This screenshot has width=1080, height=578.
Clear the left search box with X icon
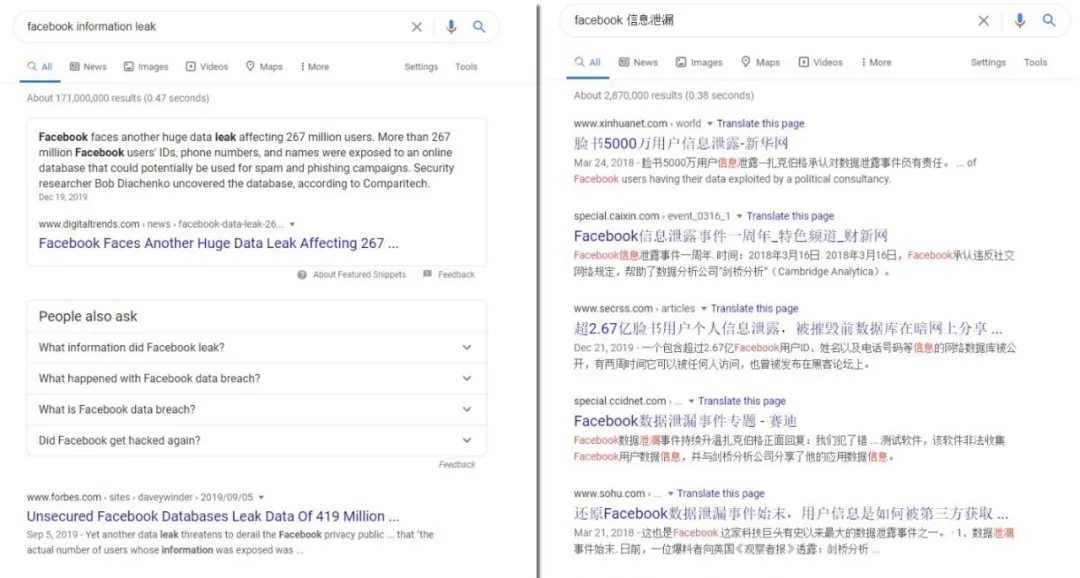tap(417, 27)
